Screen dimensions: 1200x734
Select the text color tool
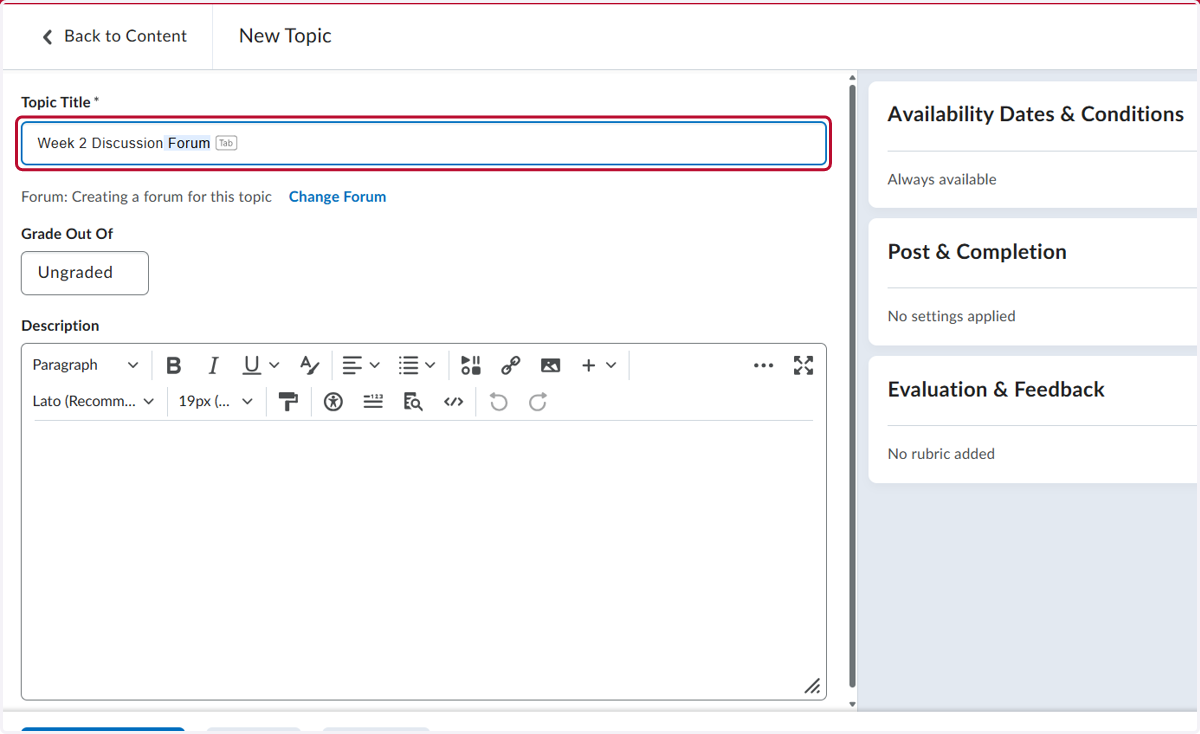pyautogui.click(x=309, y=365)
